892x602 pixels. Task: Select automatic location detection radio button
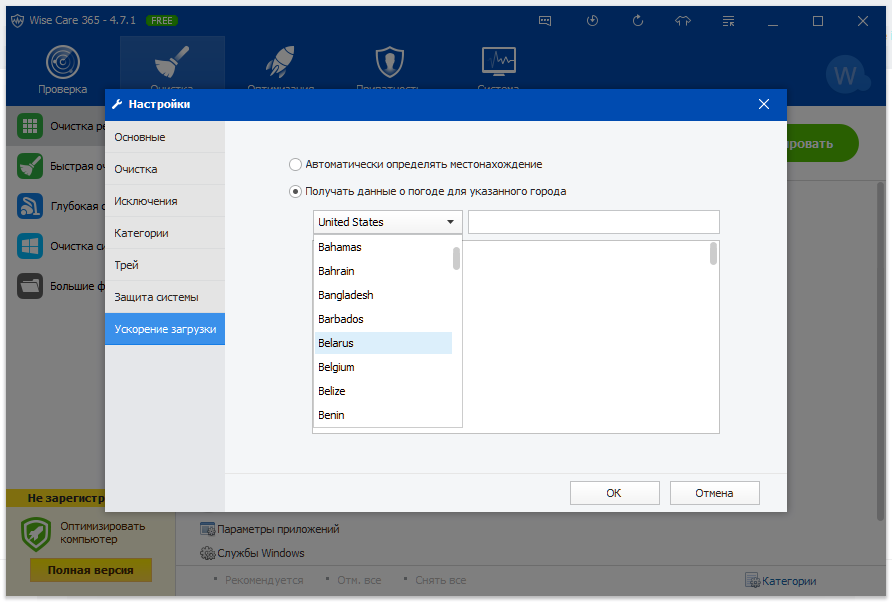pyautogui.click(x=295, y=164)
